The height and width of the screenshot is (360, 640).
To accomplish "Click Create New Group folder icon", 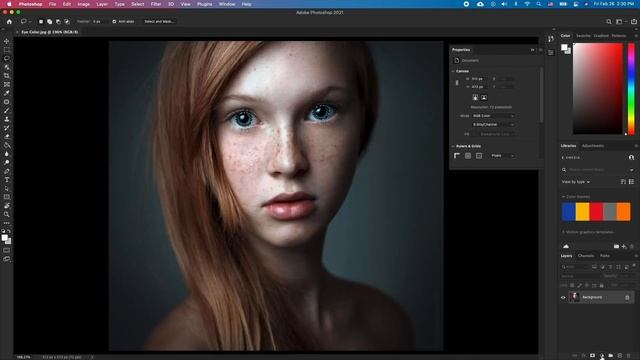I will pyautogui.click(x=611, y=356).
